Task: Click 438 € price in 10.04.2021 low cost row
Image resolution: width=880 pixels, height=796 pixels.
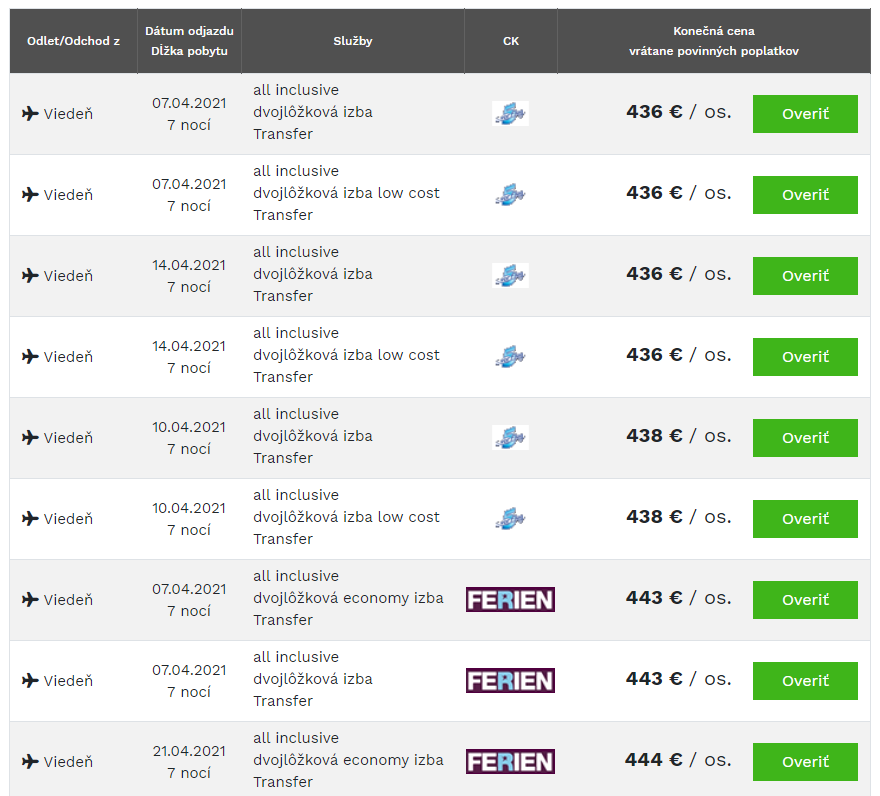Action: [x=678, y=517]
